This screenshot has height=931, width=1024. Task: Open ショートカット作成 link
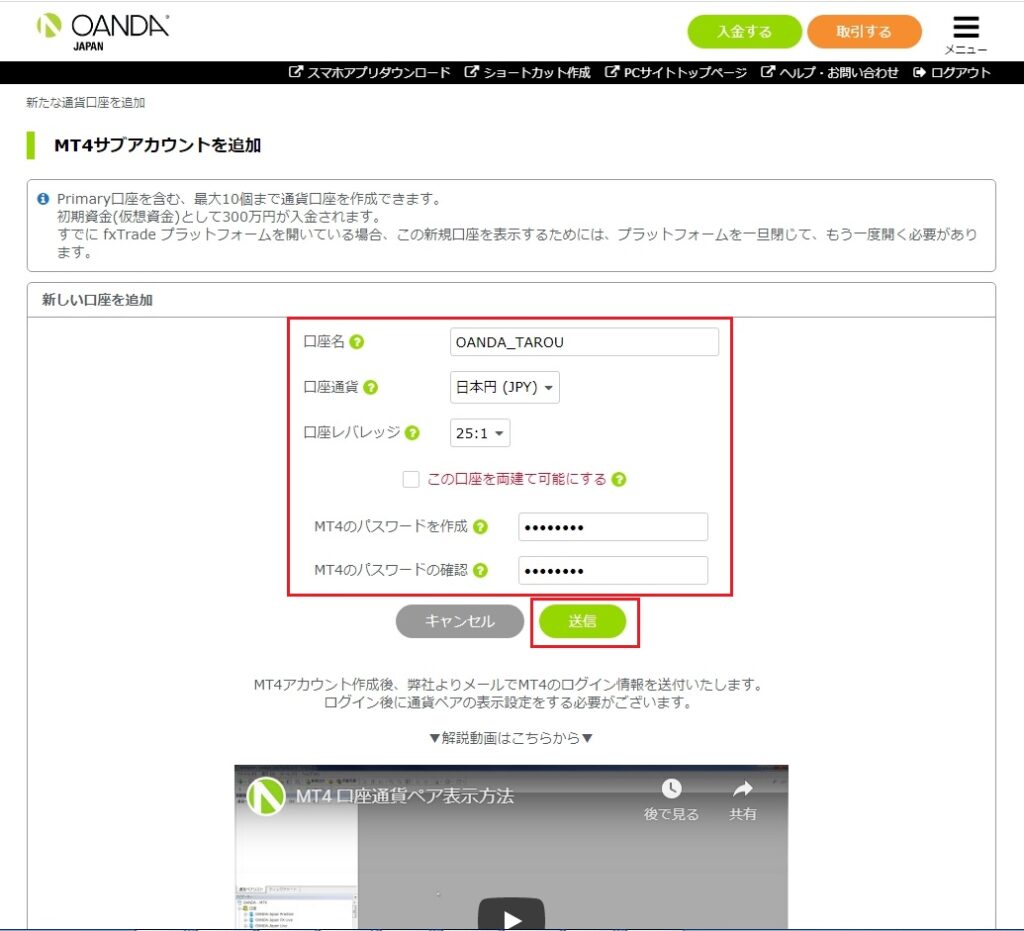pos(528,72)
